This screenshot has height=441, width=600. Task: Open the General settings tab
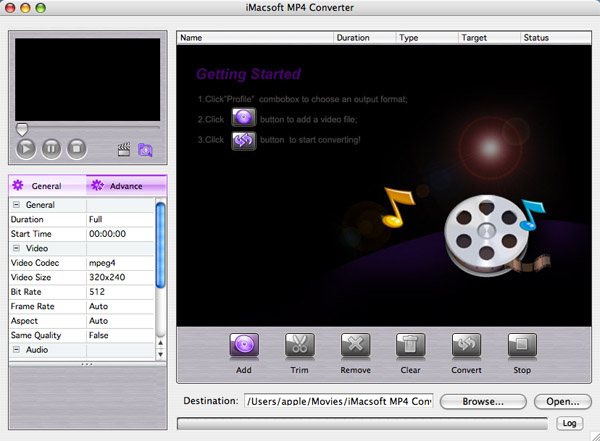pyautogui.click(x=46, y=186)
